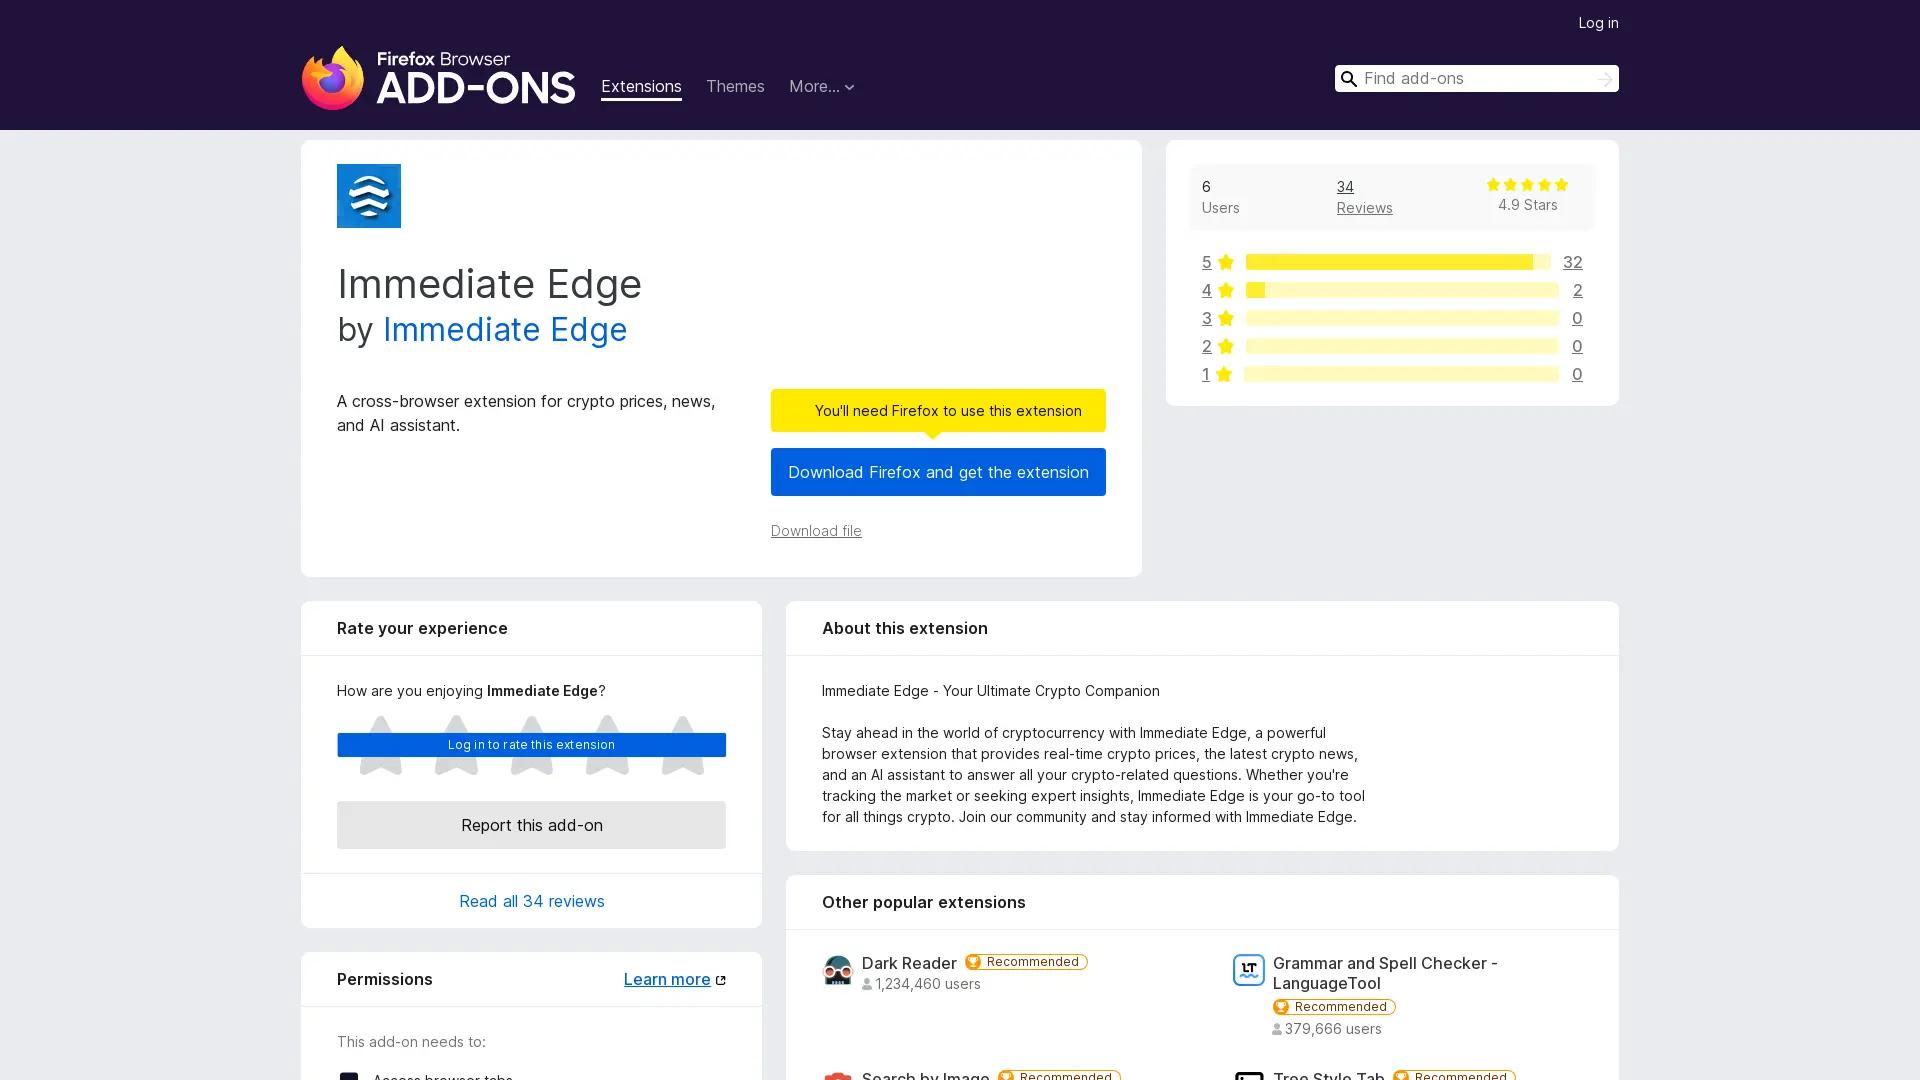Viewport: 1920px width, 1080px height.
Task: Select the fifth gray rating star
Action: click(x=683, y=746)
